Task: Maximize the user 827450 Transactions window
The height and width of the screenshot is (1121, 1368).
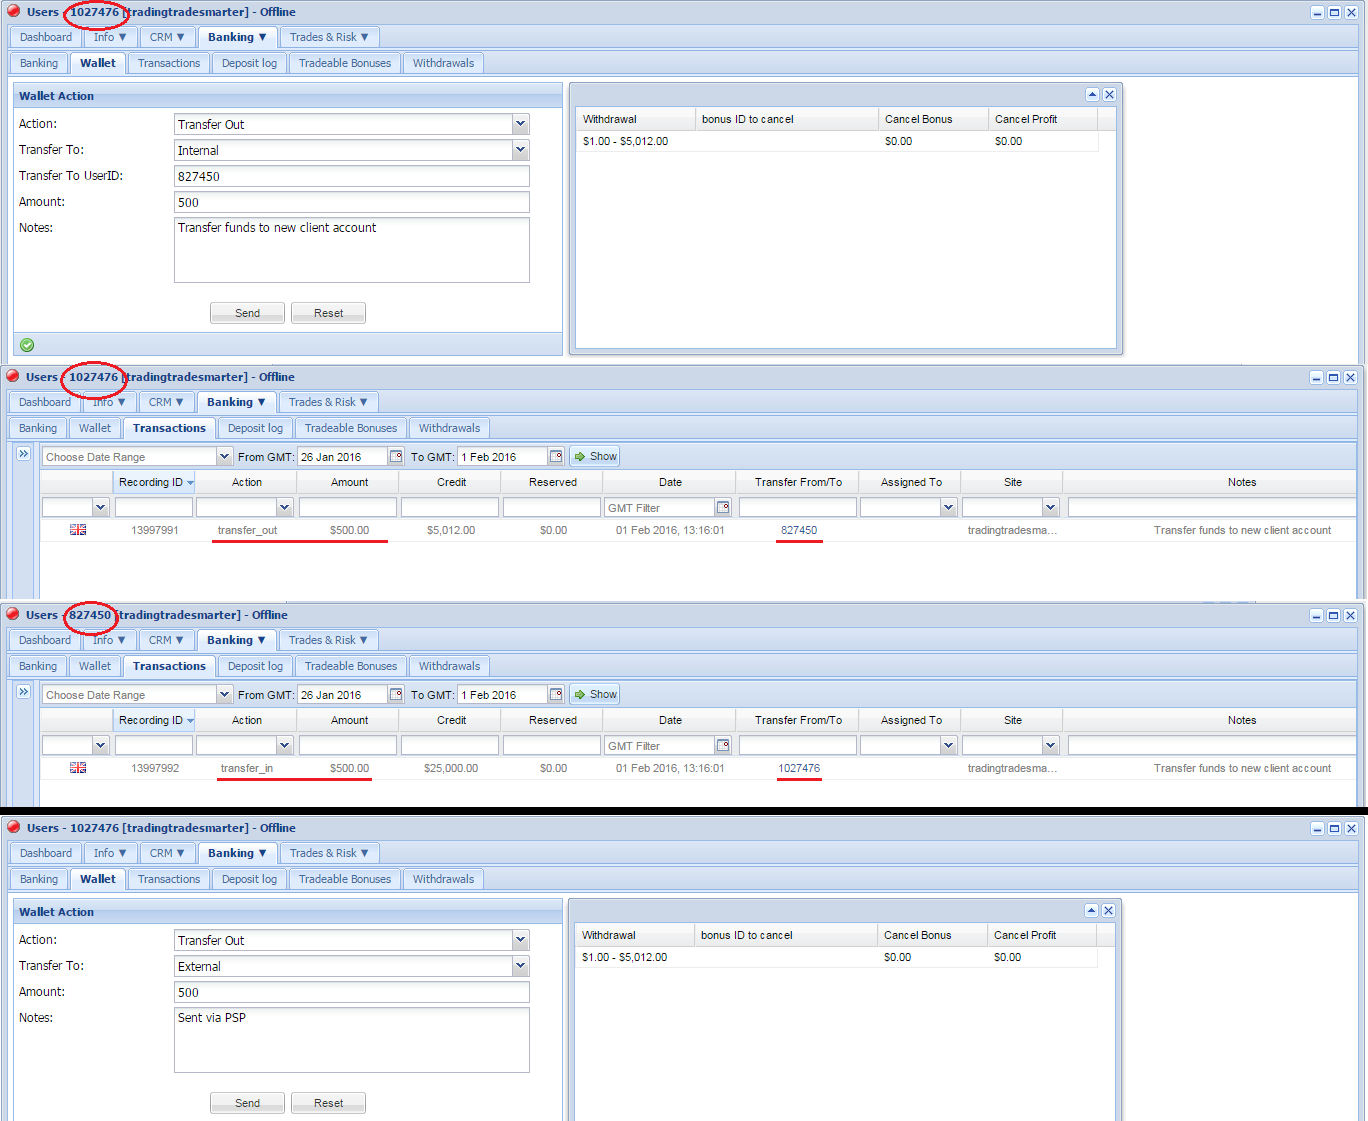Action: tap(1333, 616)
